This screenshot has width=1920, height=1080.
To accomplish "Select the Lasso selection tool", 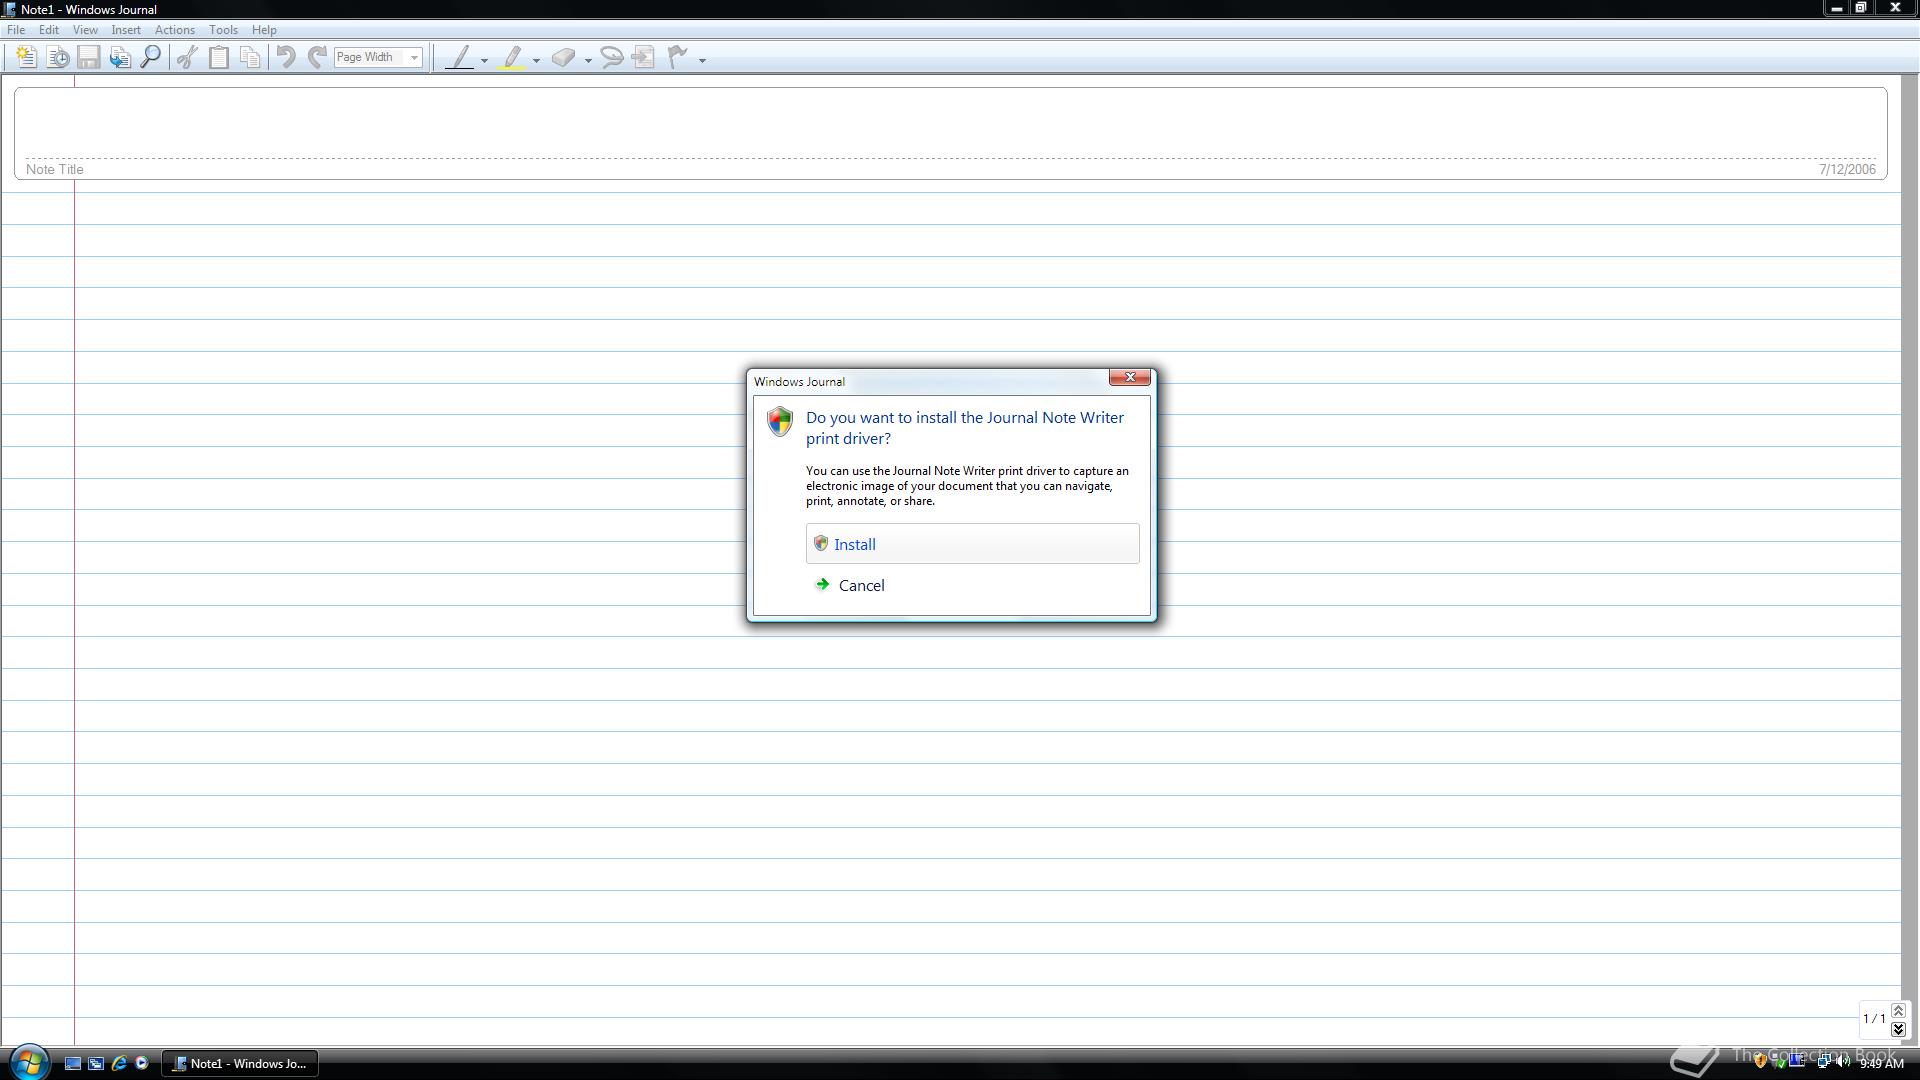I will (611, 57).
